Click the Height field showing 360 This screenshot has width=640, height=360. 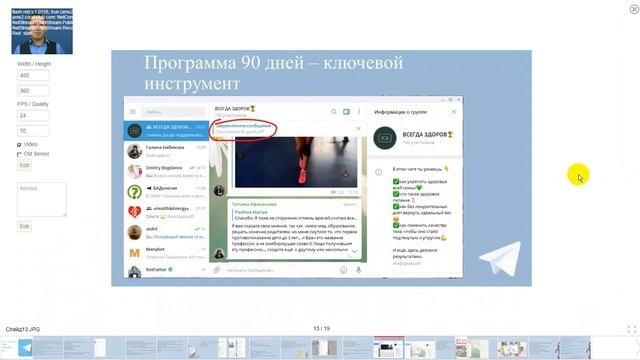point(33,91)
